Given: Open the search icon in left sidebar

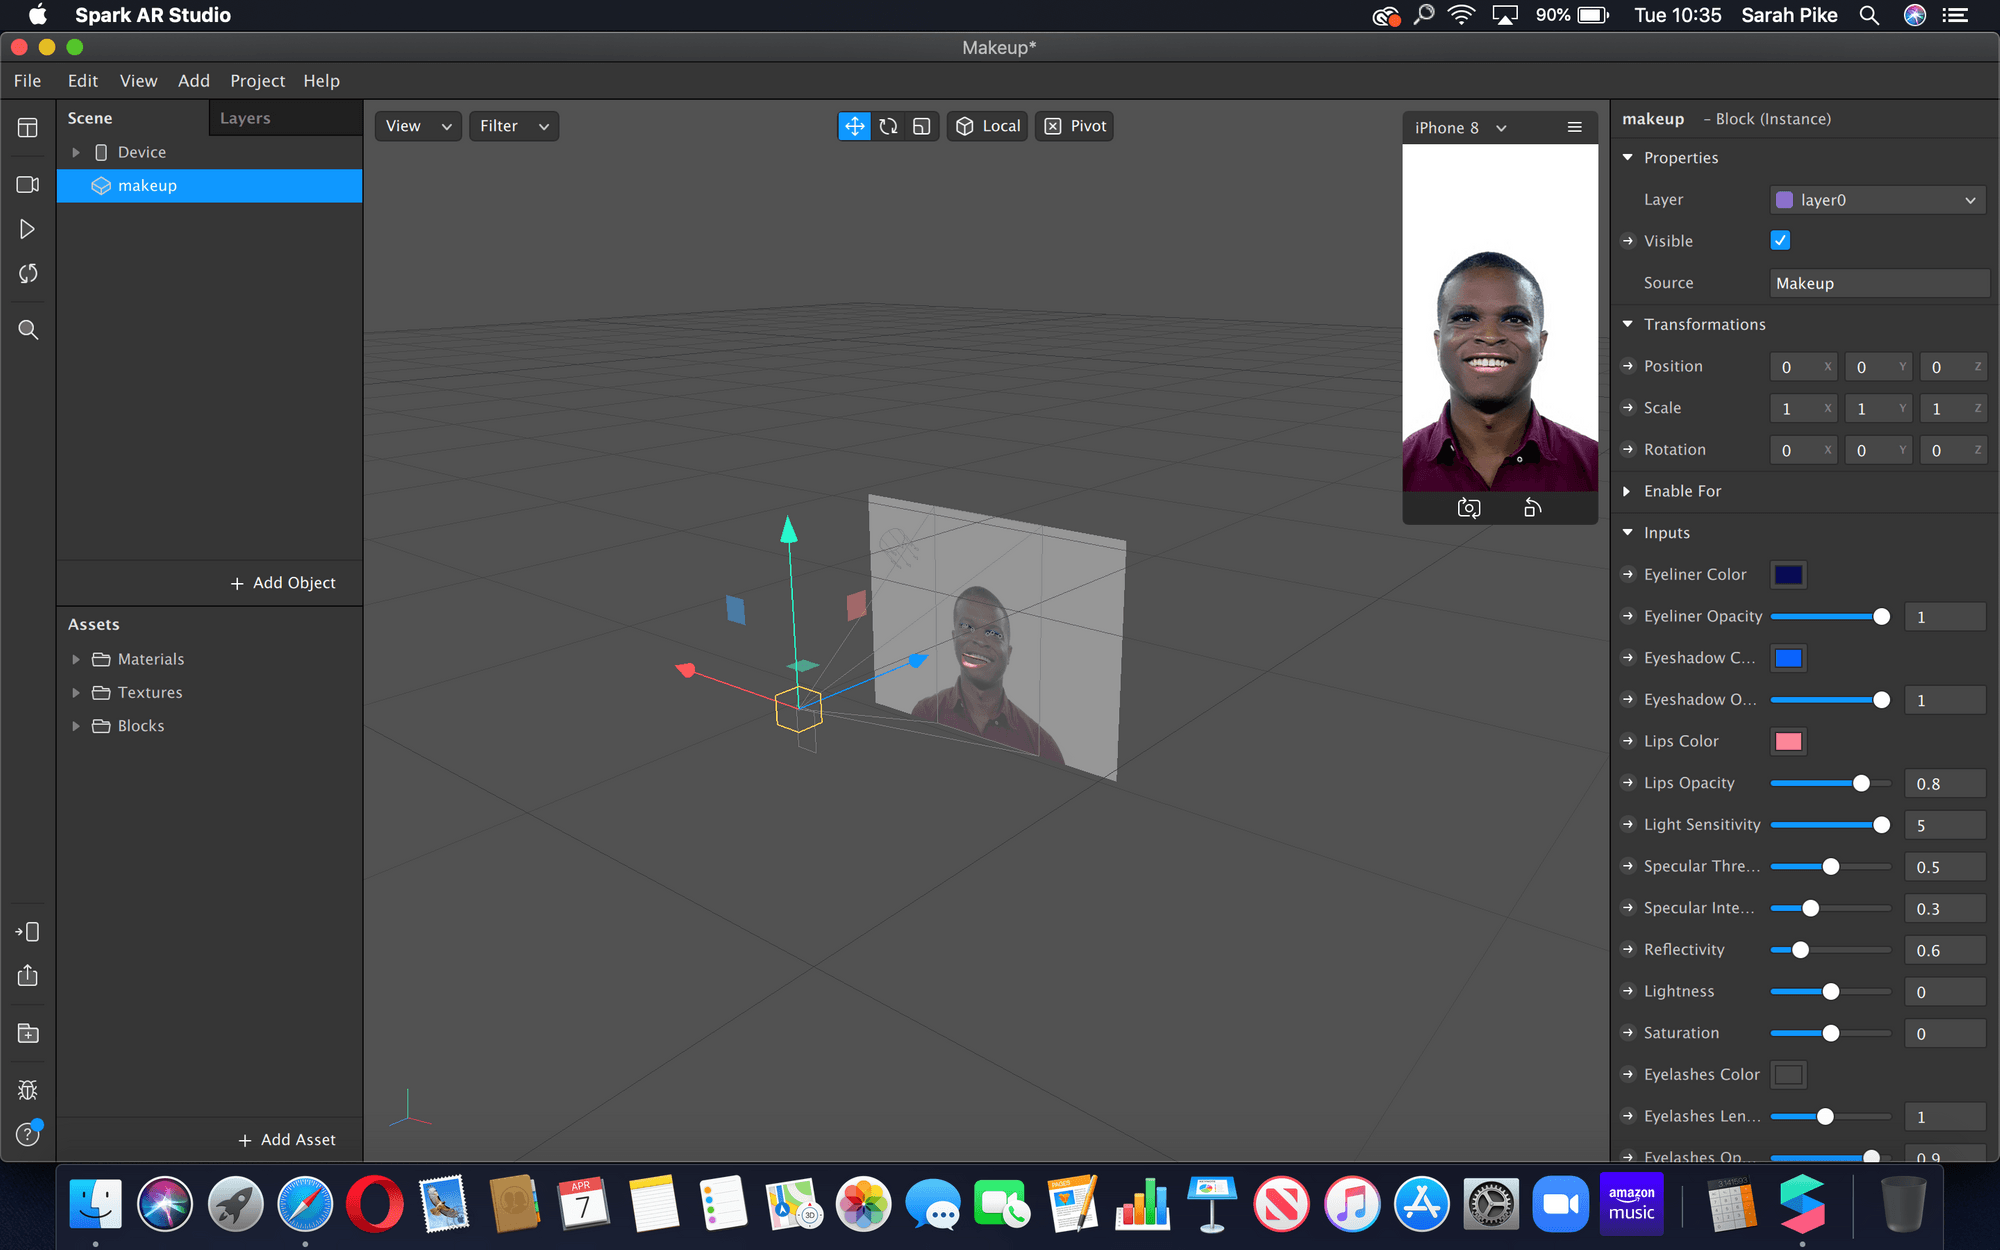Looking at the screenshot, I should (x=28, y=330).
